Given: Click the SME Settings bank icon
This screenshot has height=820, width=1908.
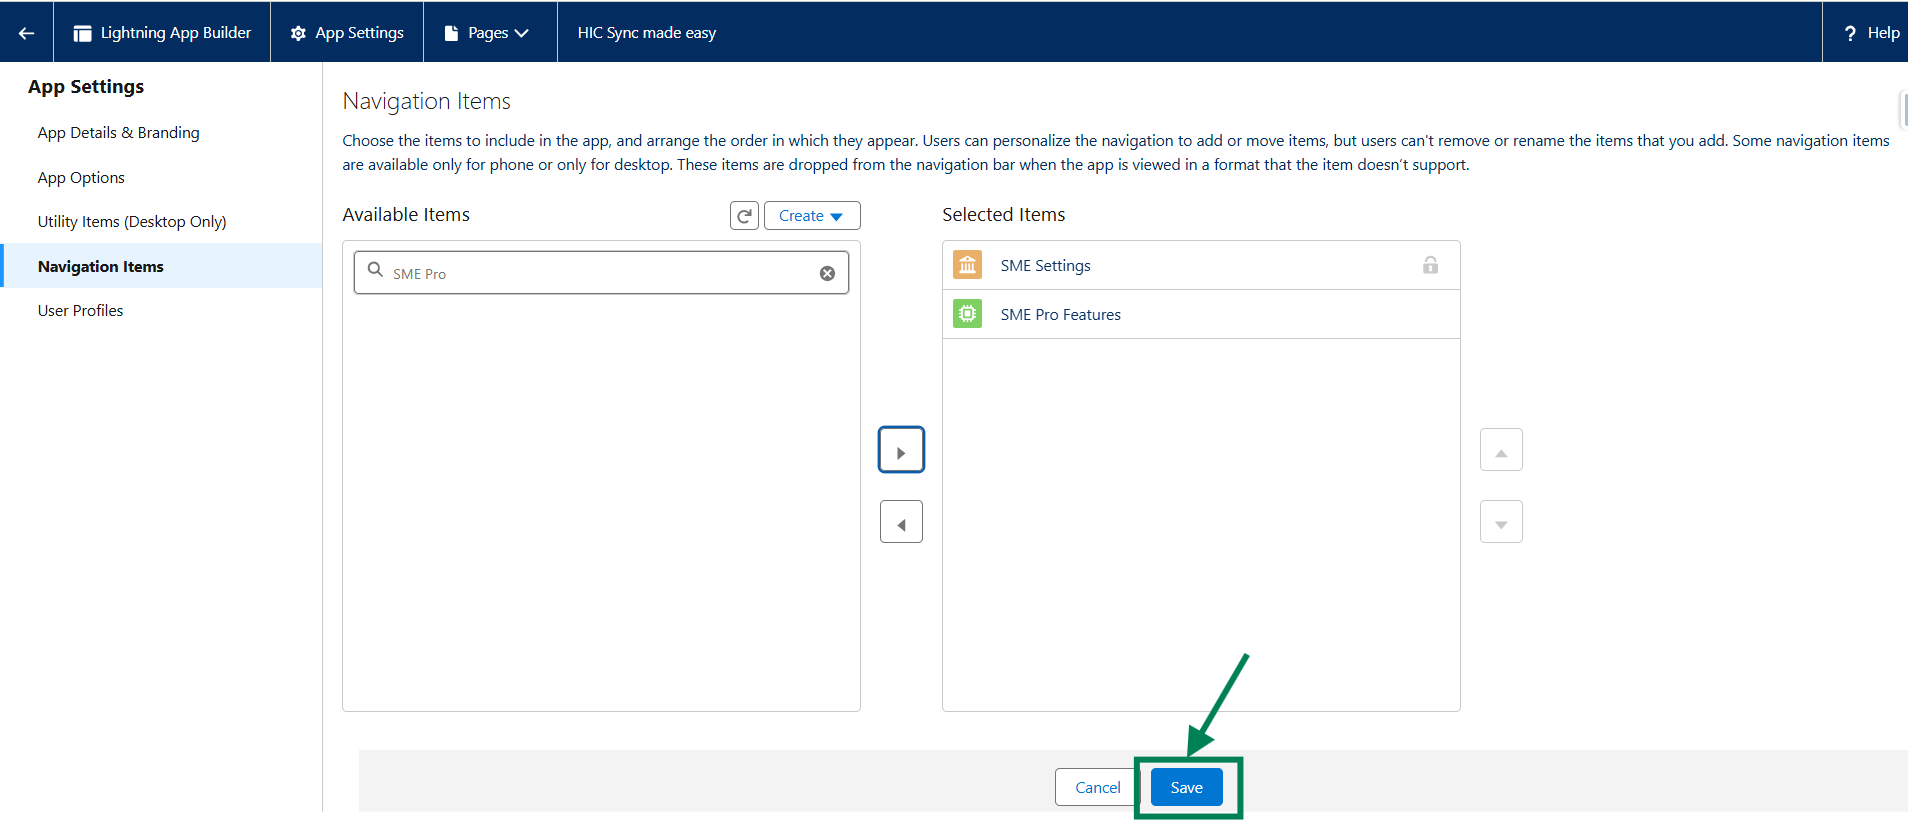Looking at the screenshot, I should click(967, 265).
